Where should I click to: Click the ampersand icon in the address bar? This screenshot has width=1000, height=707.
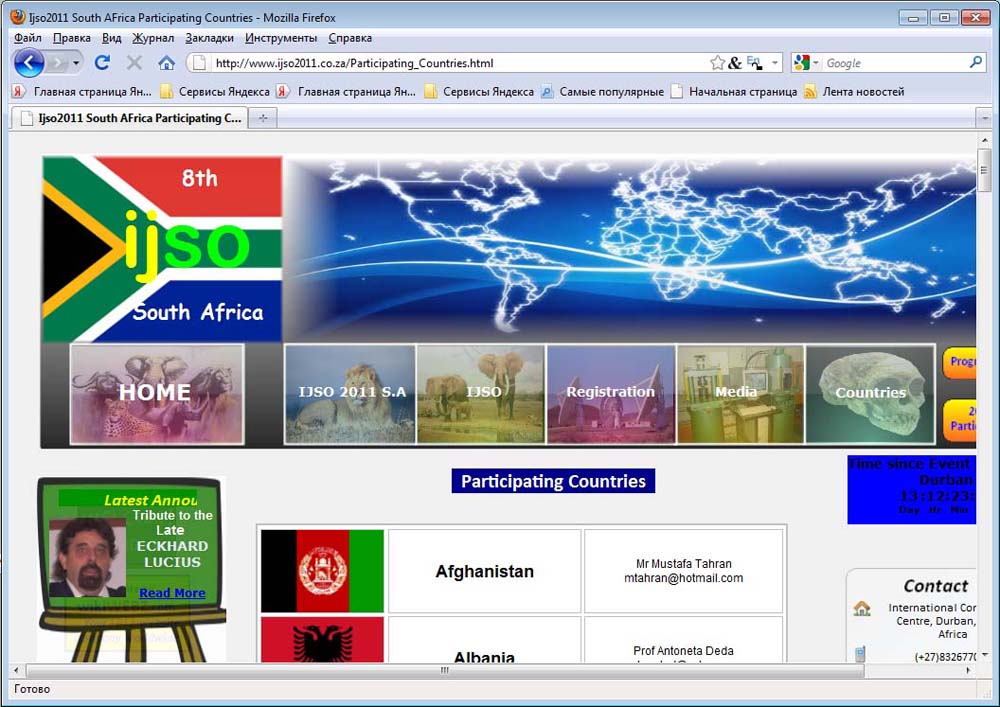point(735,62)
